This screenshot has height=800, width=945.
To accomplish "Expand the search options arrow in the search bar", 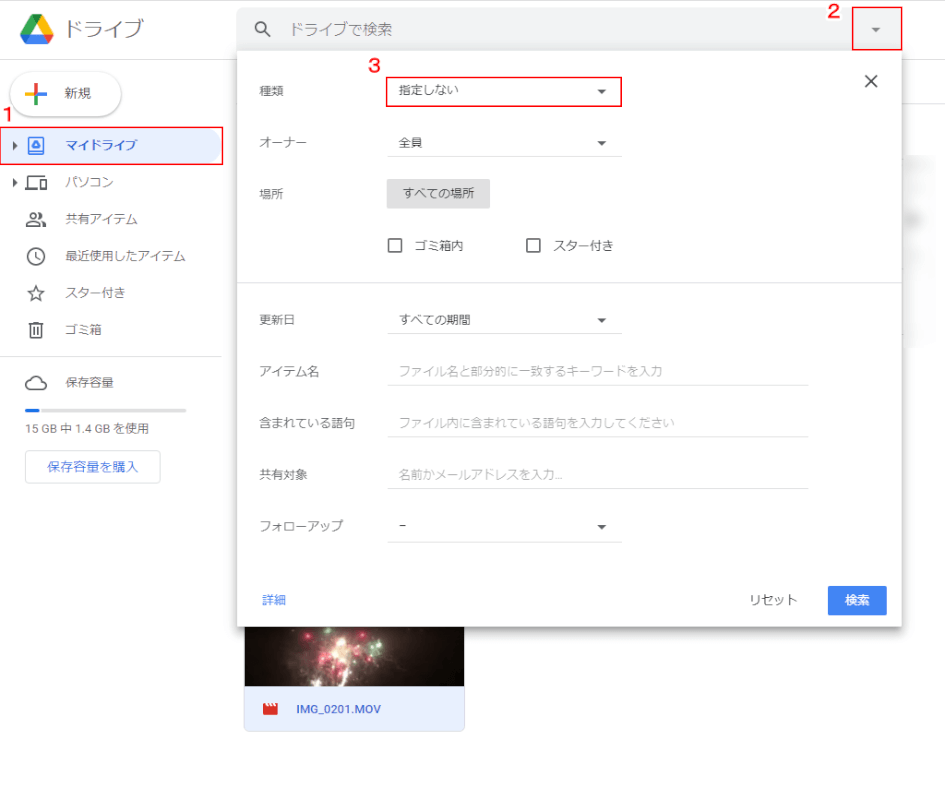I will pyautogui.click(x=876, y=29).
